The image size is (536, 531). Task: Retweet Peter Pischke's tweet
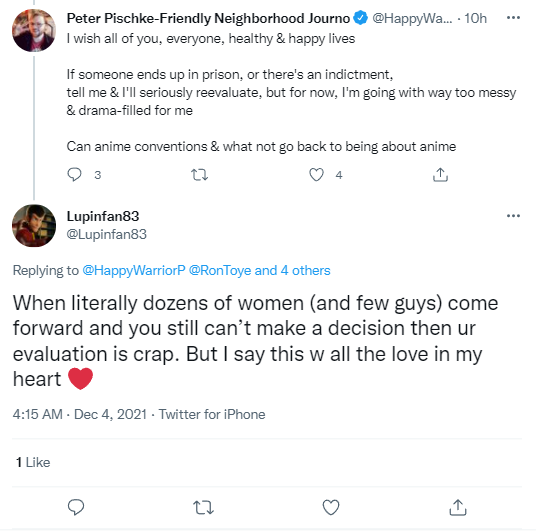point(199,175)
